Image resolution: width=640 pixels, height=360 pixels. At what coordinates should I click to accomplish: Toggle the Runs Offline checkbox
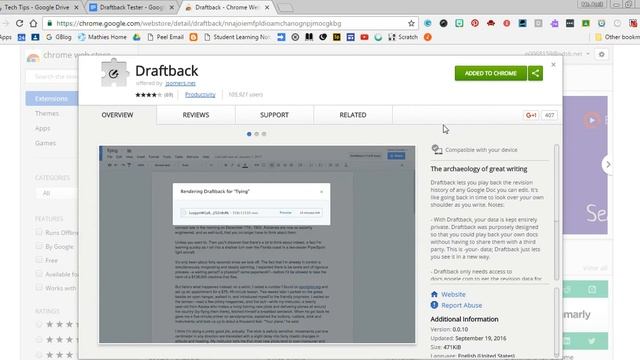point(39,232)
